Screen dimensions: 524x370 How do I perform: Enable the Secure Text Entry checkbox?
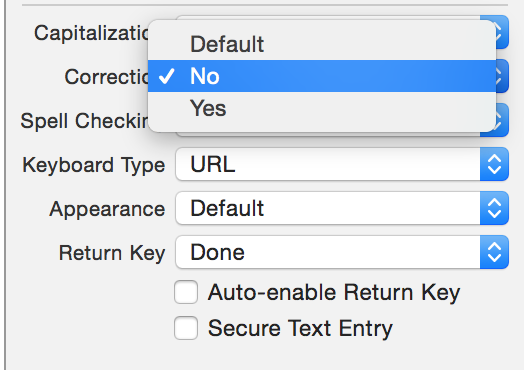(x=186, y=328)
